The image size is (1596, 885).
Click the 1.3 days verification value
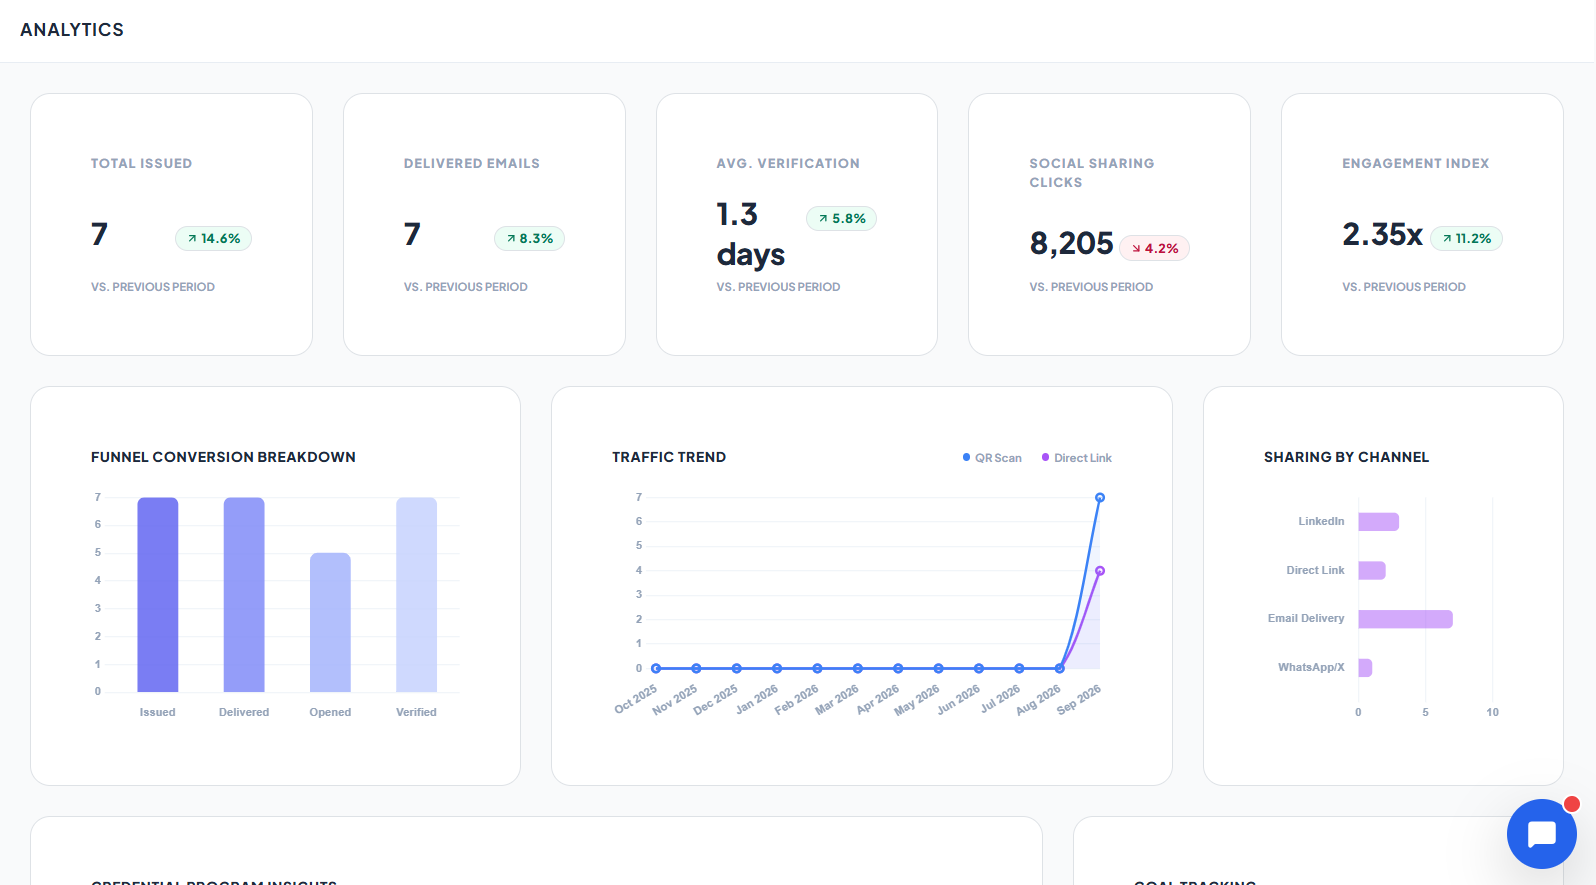pyautogui.click(x=751, y=234)
